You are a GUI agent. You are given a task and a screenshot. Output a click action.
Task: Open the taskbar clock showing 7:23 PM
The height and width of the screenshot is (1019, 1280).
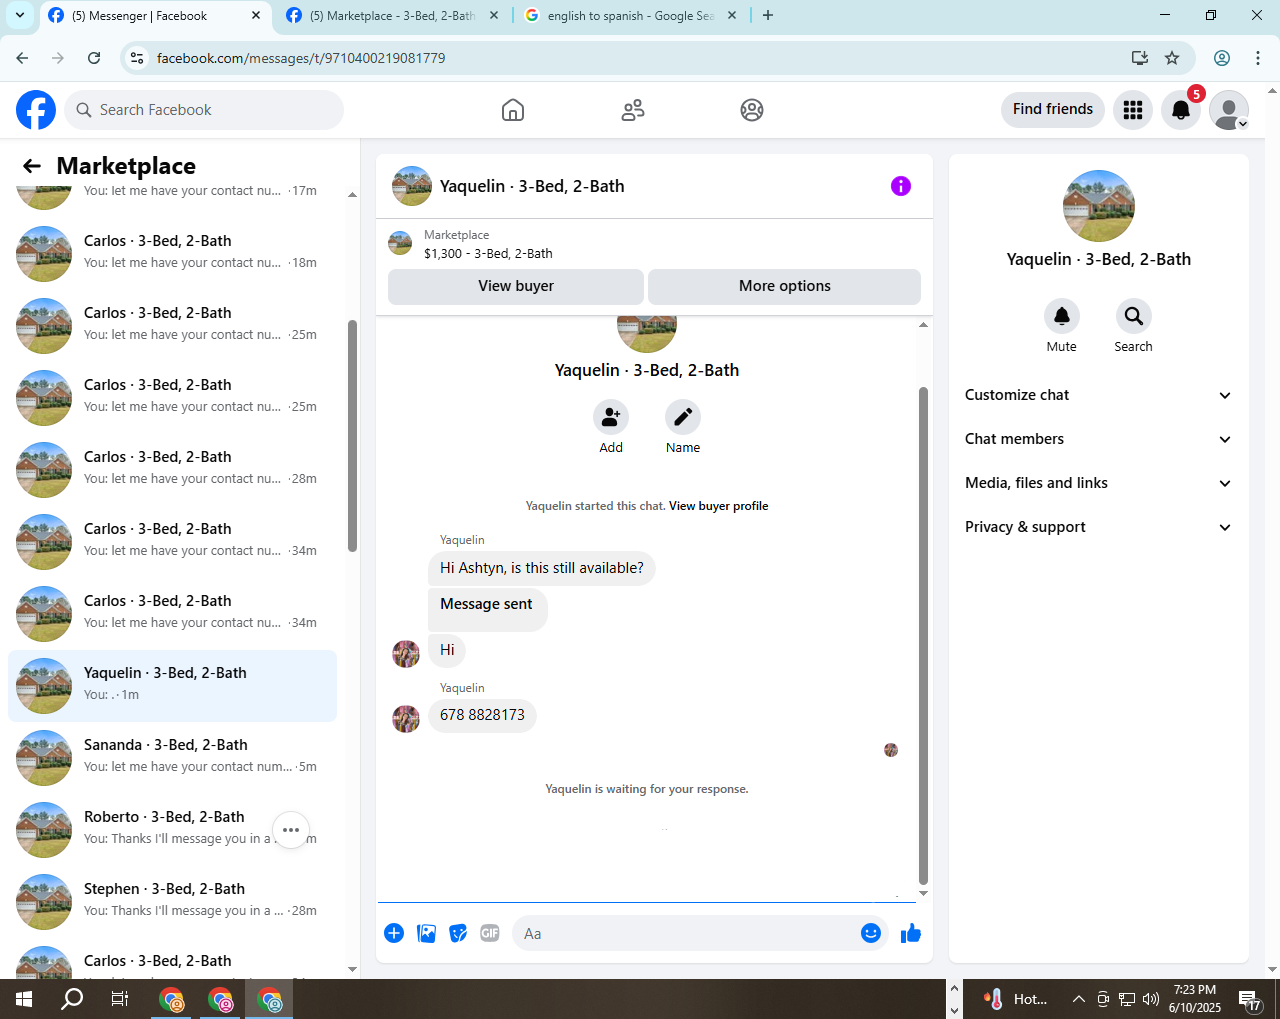tap(1195, 999)
